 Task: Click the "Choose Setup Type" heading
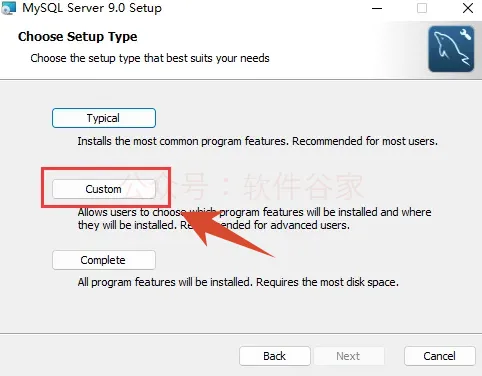78,37
